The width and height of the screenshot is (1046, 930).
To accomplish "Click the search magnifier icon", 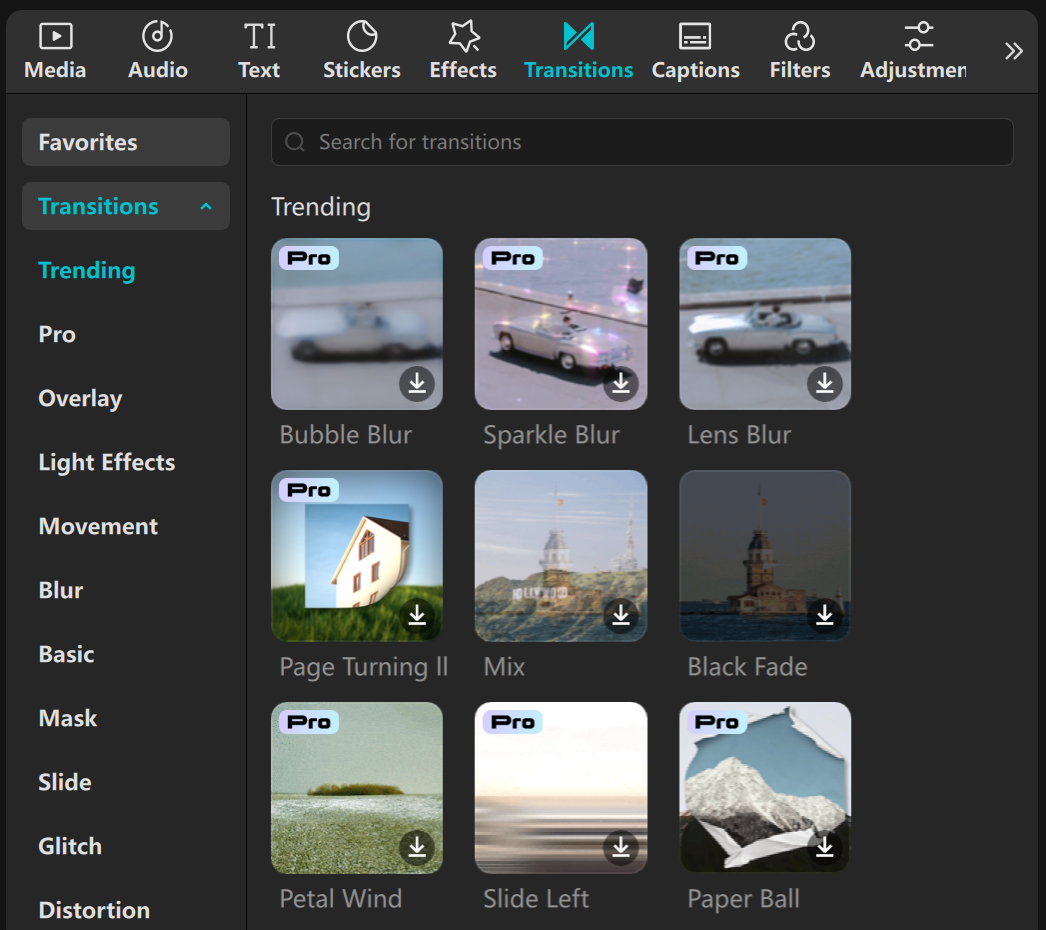I will click(x=295, y=141).
